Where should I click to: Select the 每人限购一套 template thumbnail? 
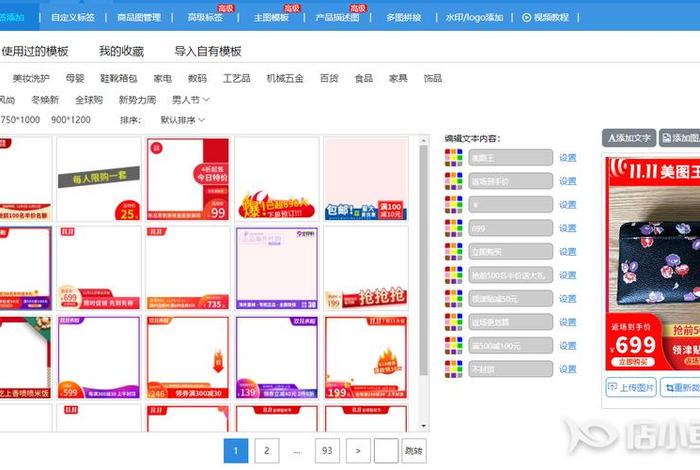pyautogui.click(x=99, y=179)
